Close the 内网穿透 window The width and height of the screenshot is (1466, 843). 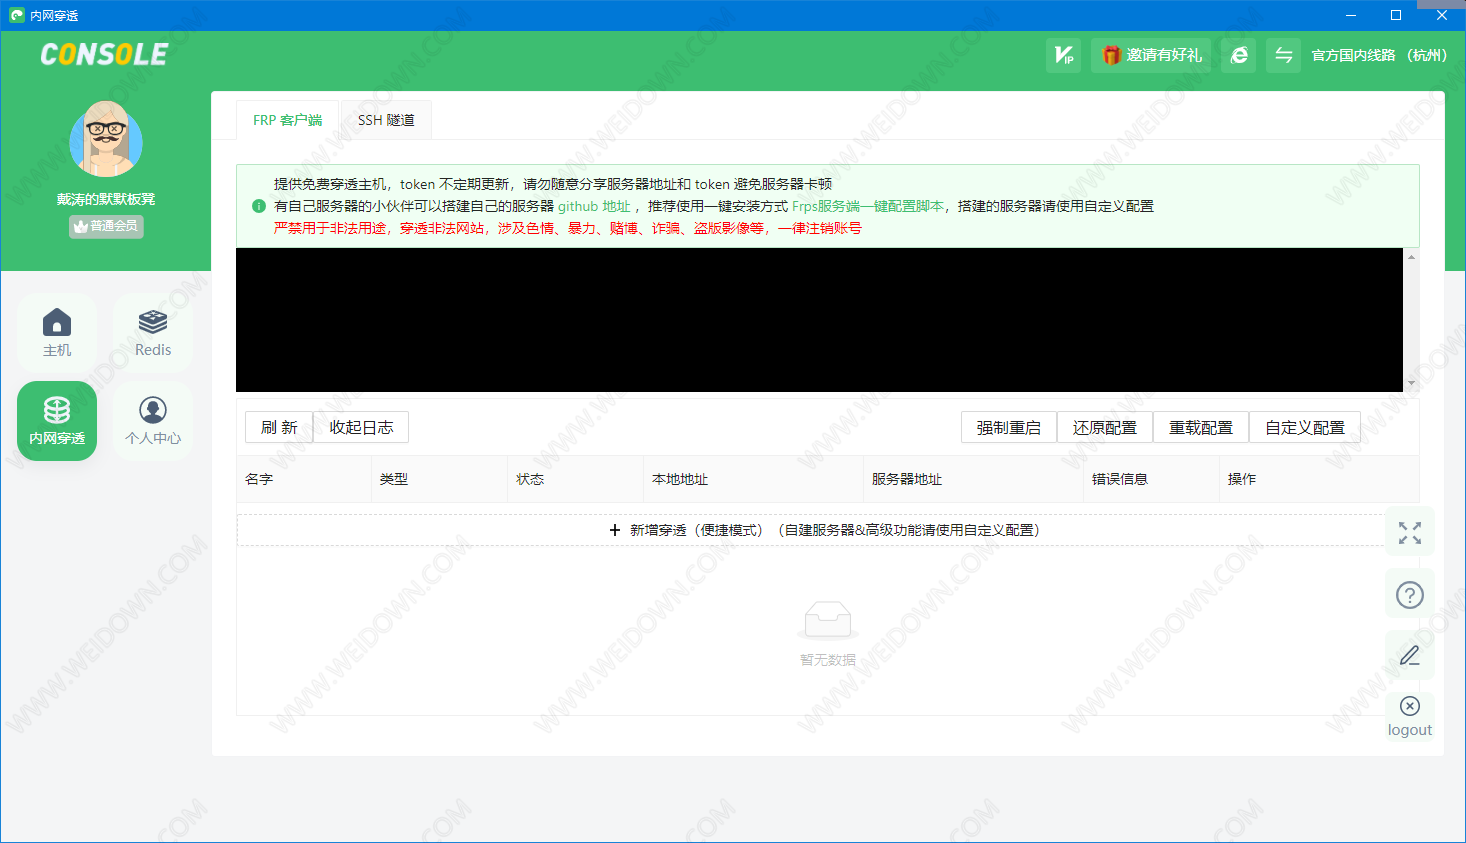tap(1442, 15)
